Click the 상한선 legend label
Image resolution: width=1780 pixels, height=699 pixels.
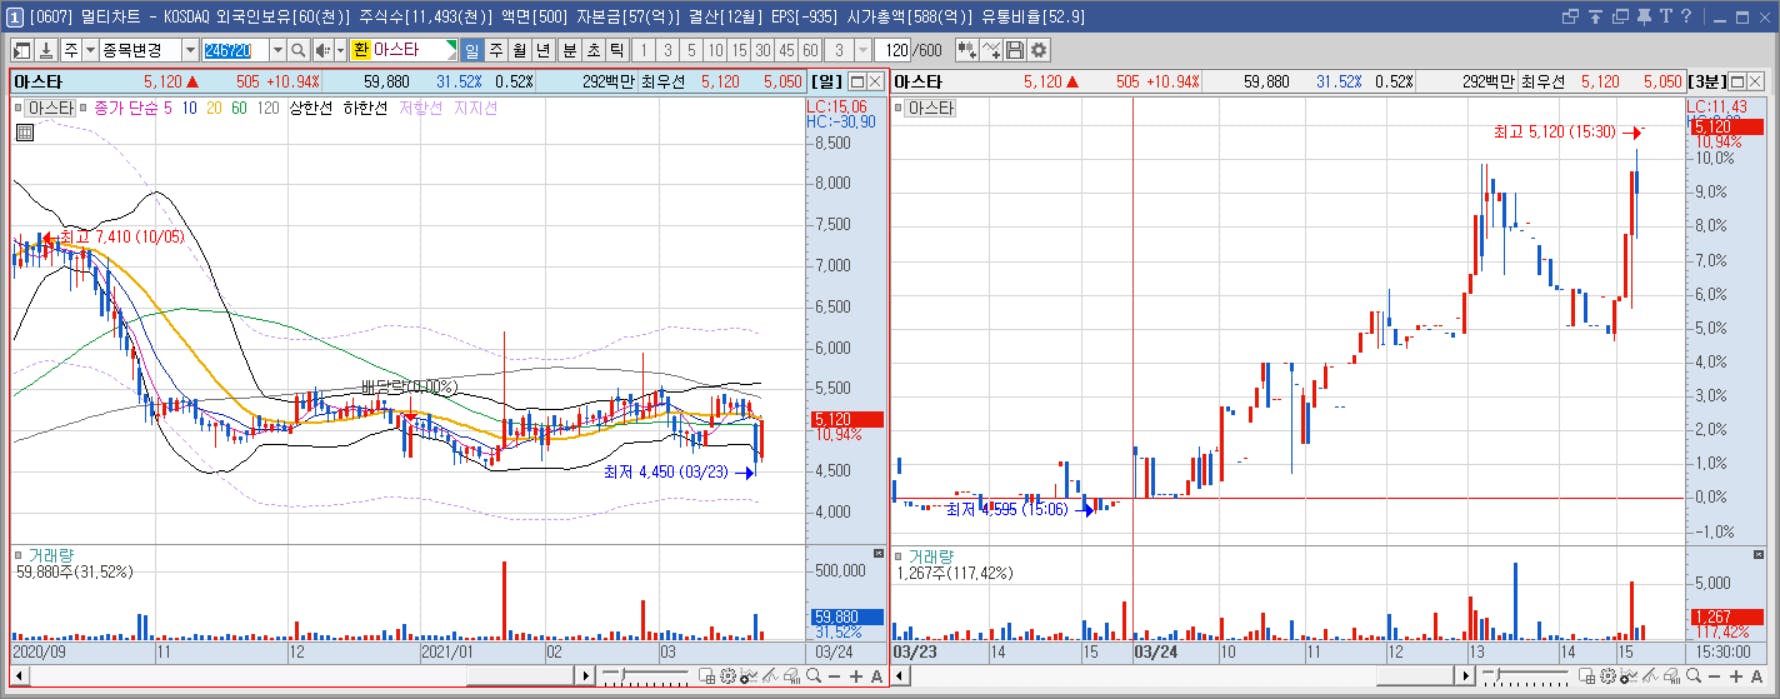(310, 108)
